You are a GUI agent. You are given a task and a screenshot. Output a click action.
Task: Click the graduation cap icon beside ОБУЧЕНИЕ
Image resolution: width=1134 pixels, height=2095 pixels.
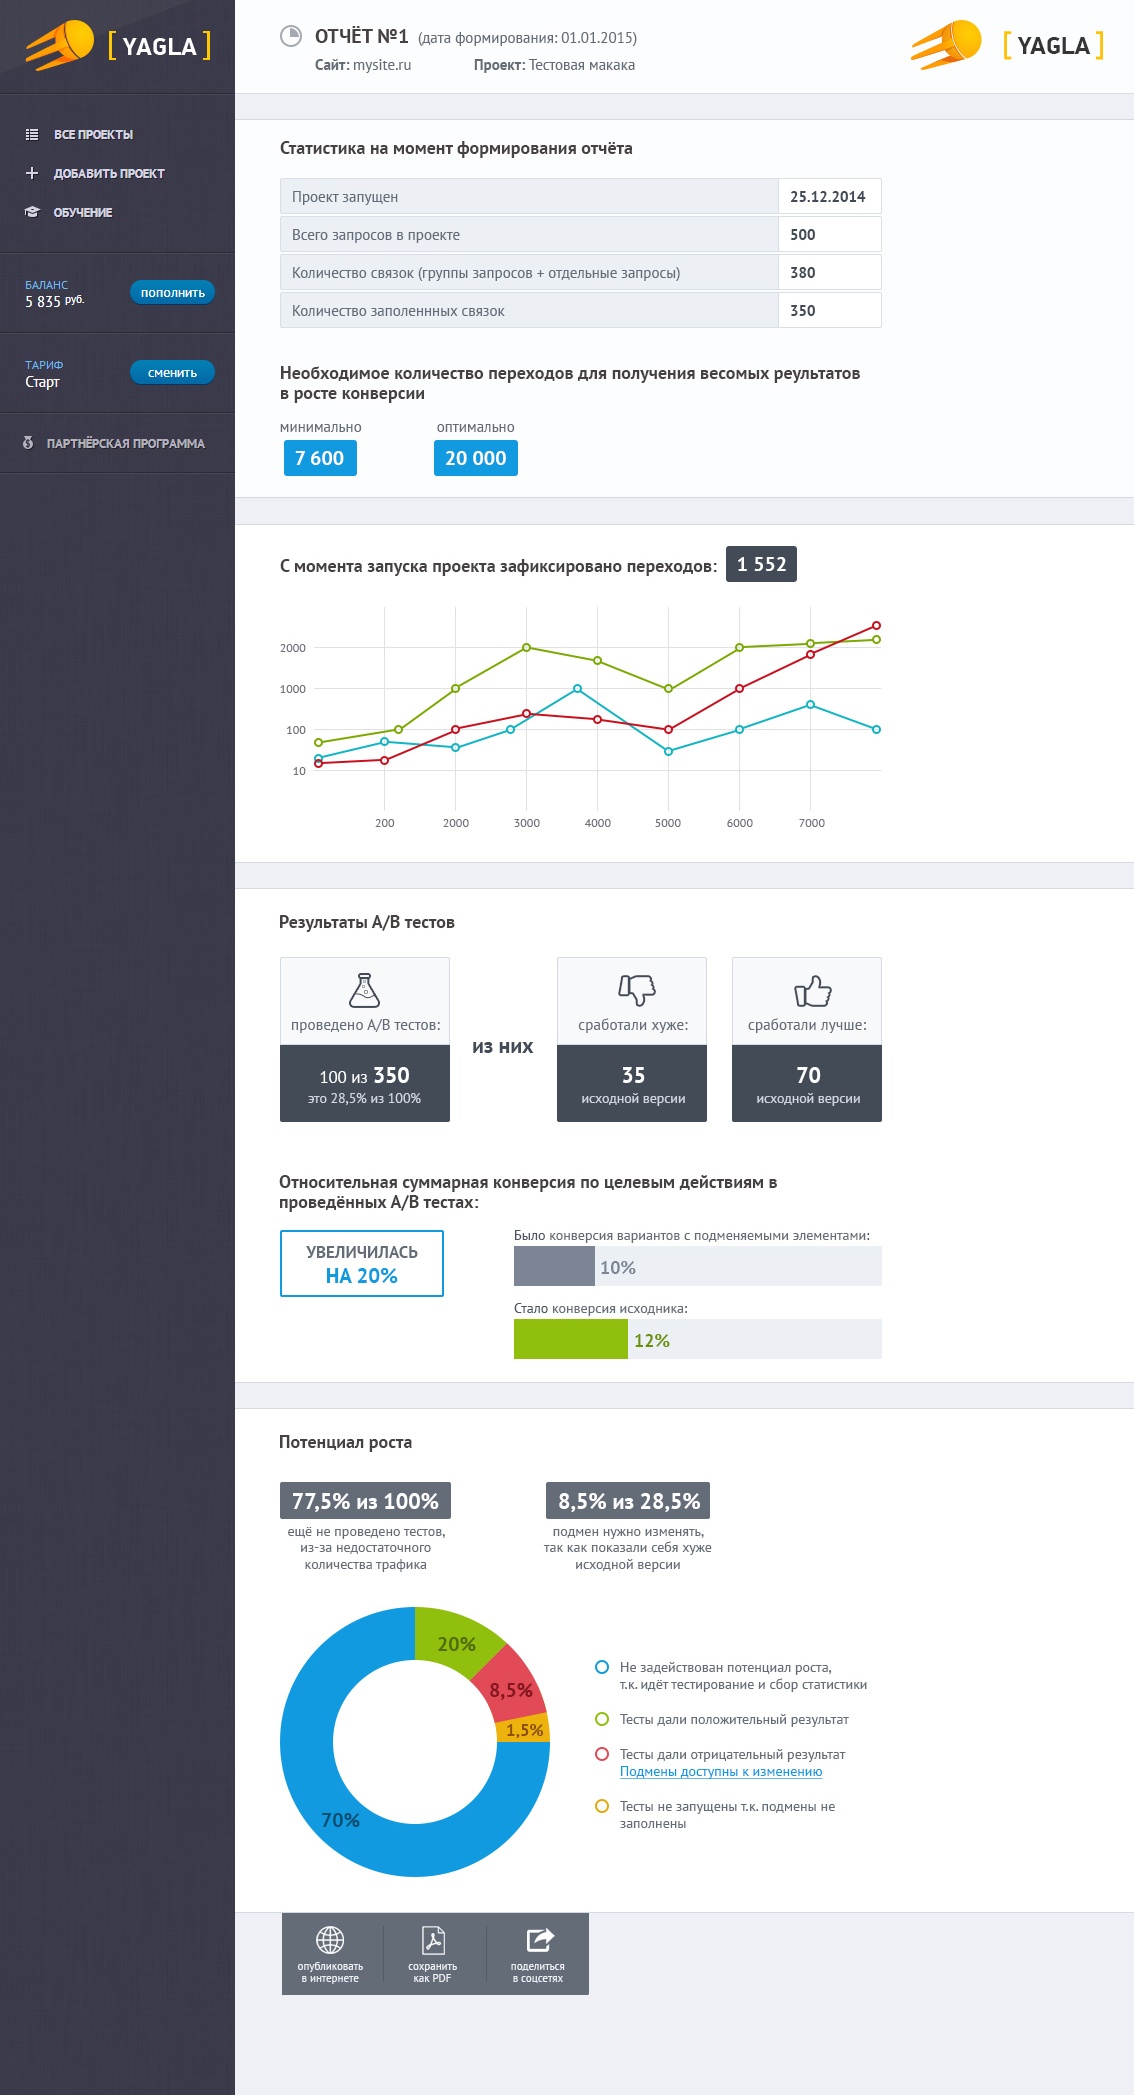pos(32,212)
